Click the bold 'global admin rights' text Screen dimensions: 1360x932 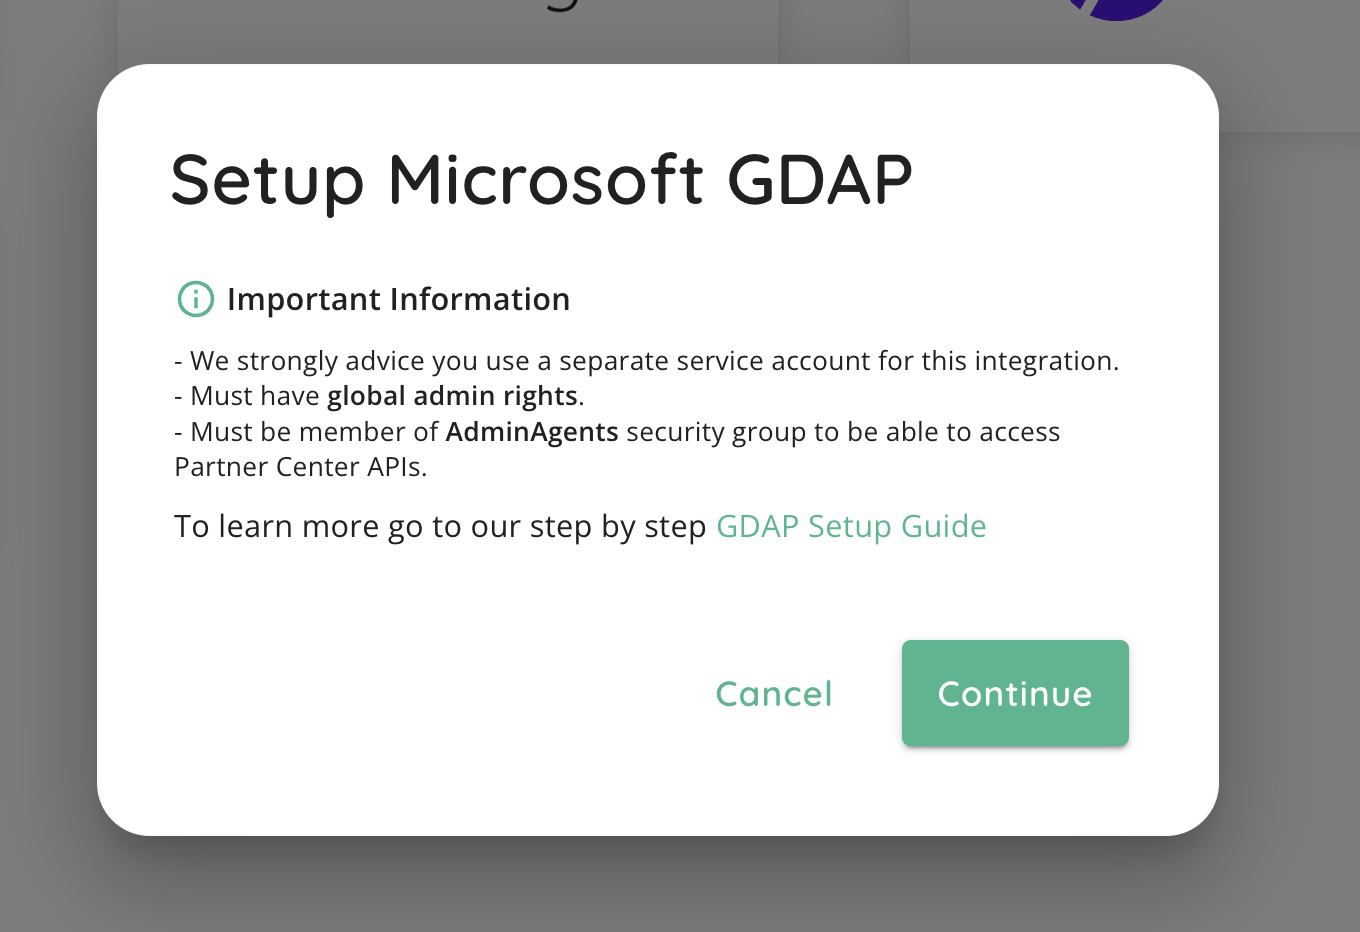pos(452,396)
